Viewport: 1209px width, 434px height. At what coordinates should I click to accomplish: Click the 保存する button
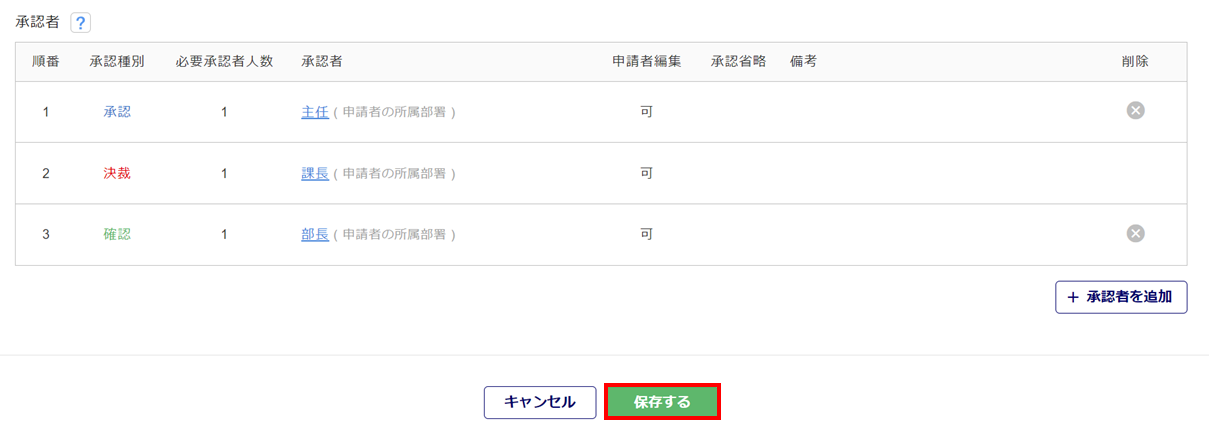click(x=662, y=402)
